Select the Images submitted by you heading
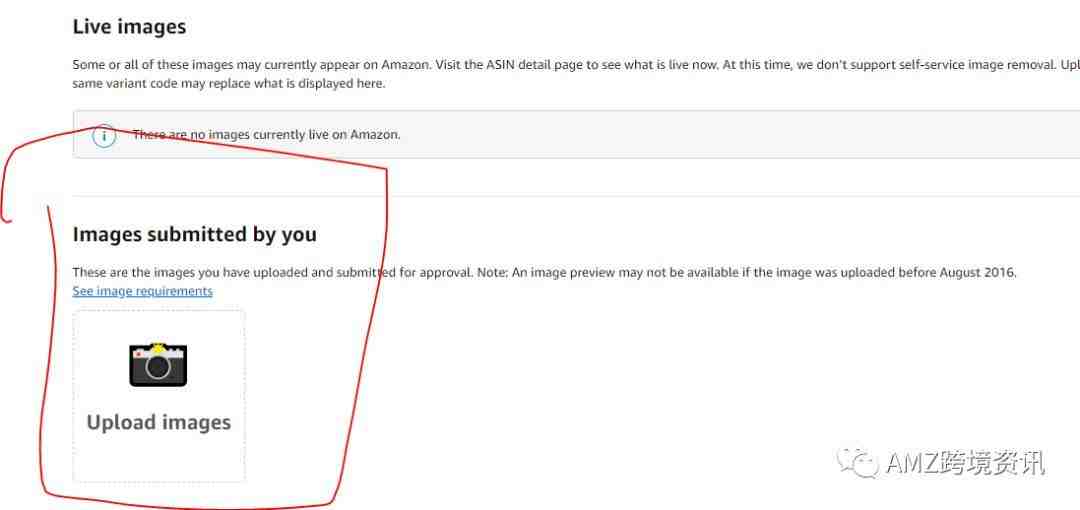The height and width of the screenshot is (510, 1080). point(195,234)
